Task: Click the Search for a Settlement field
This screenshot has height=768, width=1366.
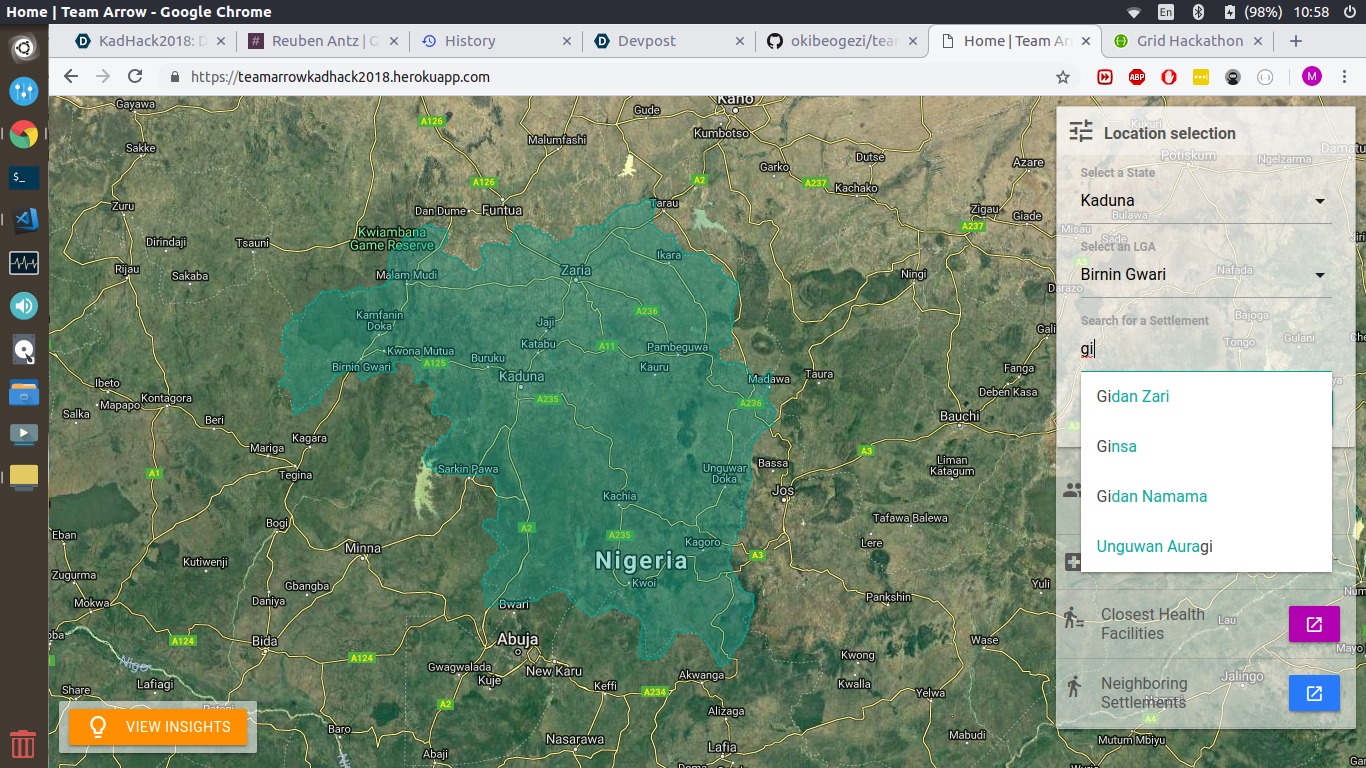Action: tap(1205, 349)
